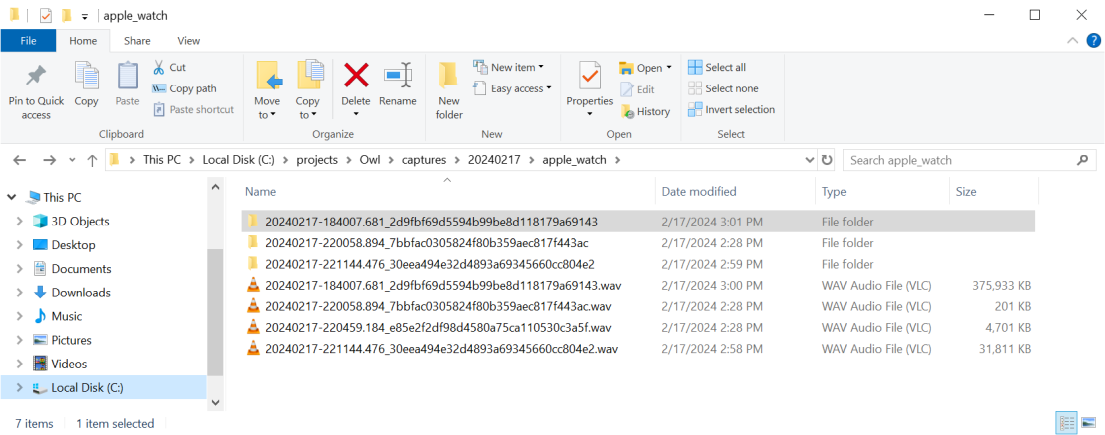Viewport: 1105px width, 435px height.
Task: Select folder 20240217-220058.894_7bbfac0305824f80b359aec817f443ac
Action: click(638, 243)
